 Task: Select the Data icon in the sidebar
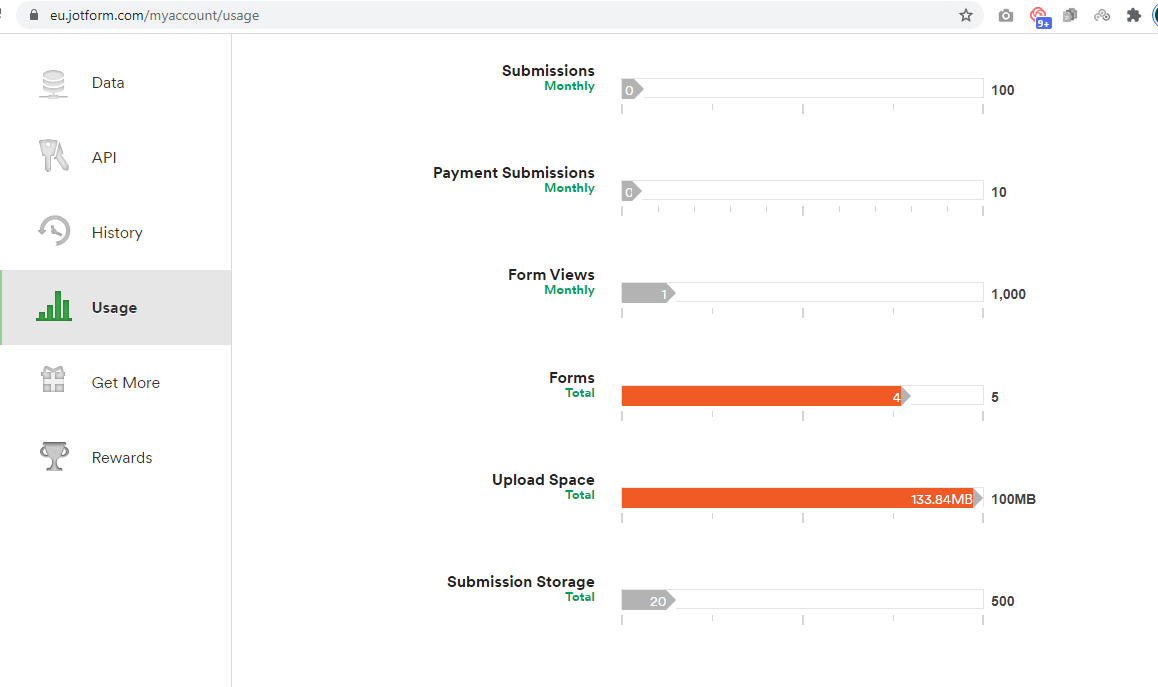pyautogui.click(x=53, y=82)
